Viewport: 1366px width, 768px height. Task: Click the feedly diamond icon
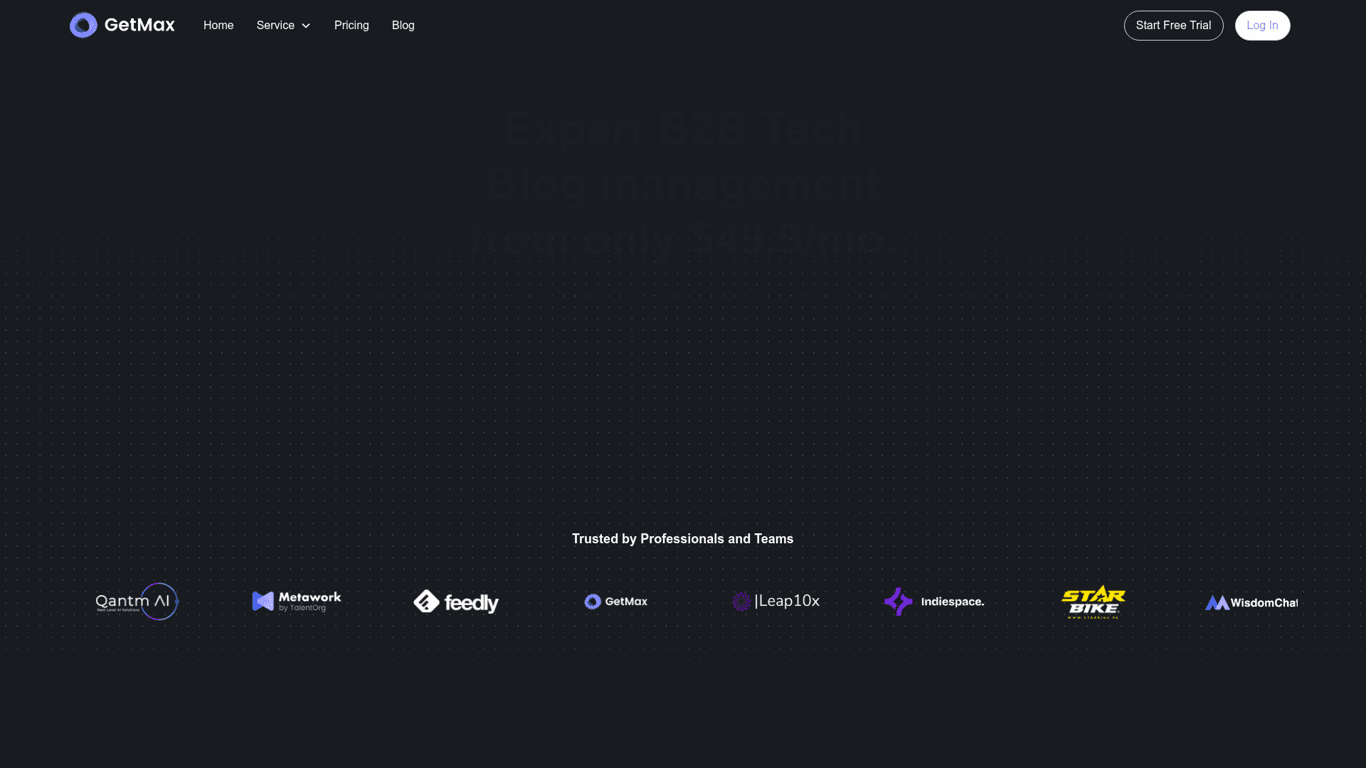click(x=427, y=601)
